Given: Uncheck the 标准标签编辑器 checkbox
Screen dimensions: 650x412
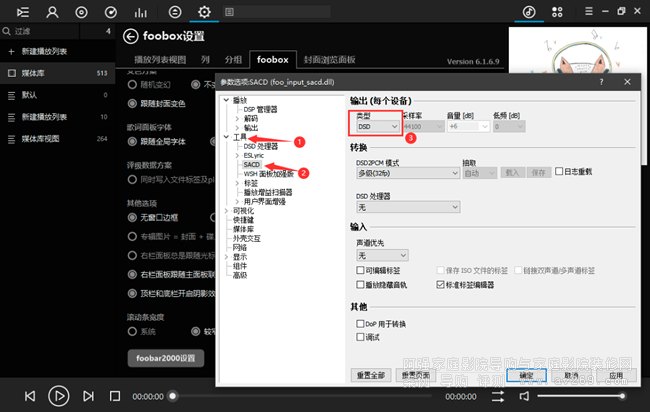Looking at the screenshot, I should (x=442, y=284).
